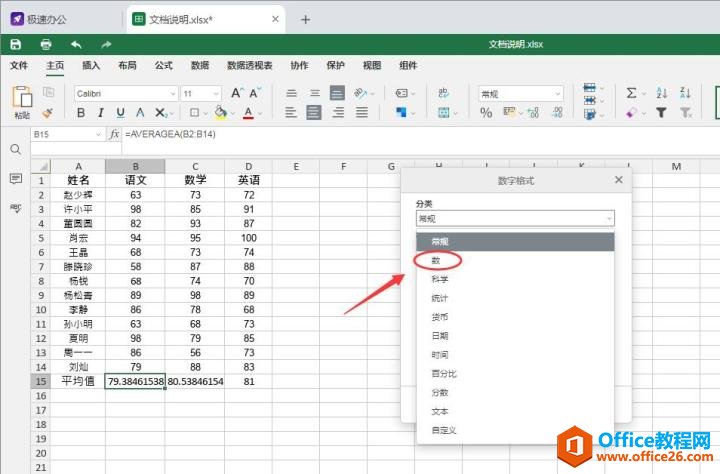Open the comments icon in left sidebar
This screenshot has height=474, width=720.
coord(16,178)
